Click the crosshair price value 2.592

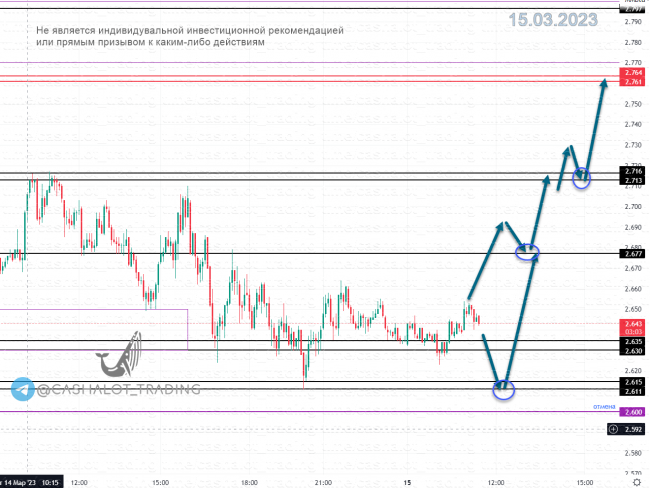pos(633,429)
